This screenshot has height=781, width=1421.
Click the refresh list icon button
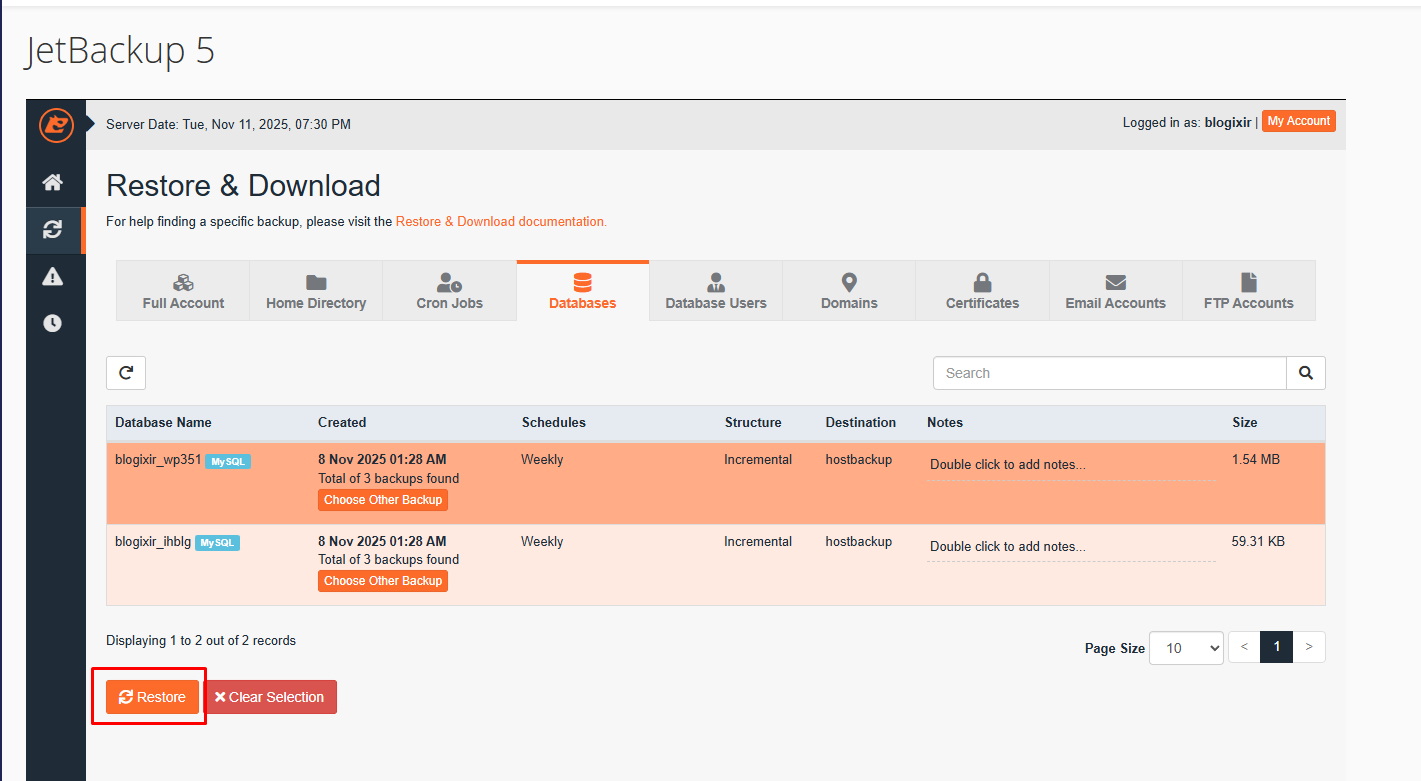(x=126, y=373)
